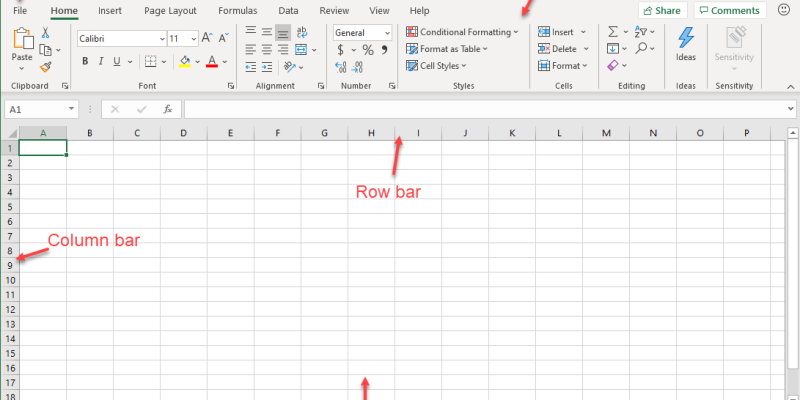Screen dimensions: 800x400
Task: Open the Ideas lightning icon
Action: pyautogui.click(x=686, y=38)
